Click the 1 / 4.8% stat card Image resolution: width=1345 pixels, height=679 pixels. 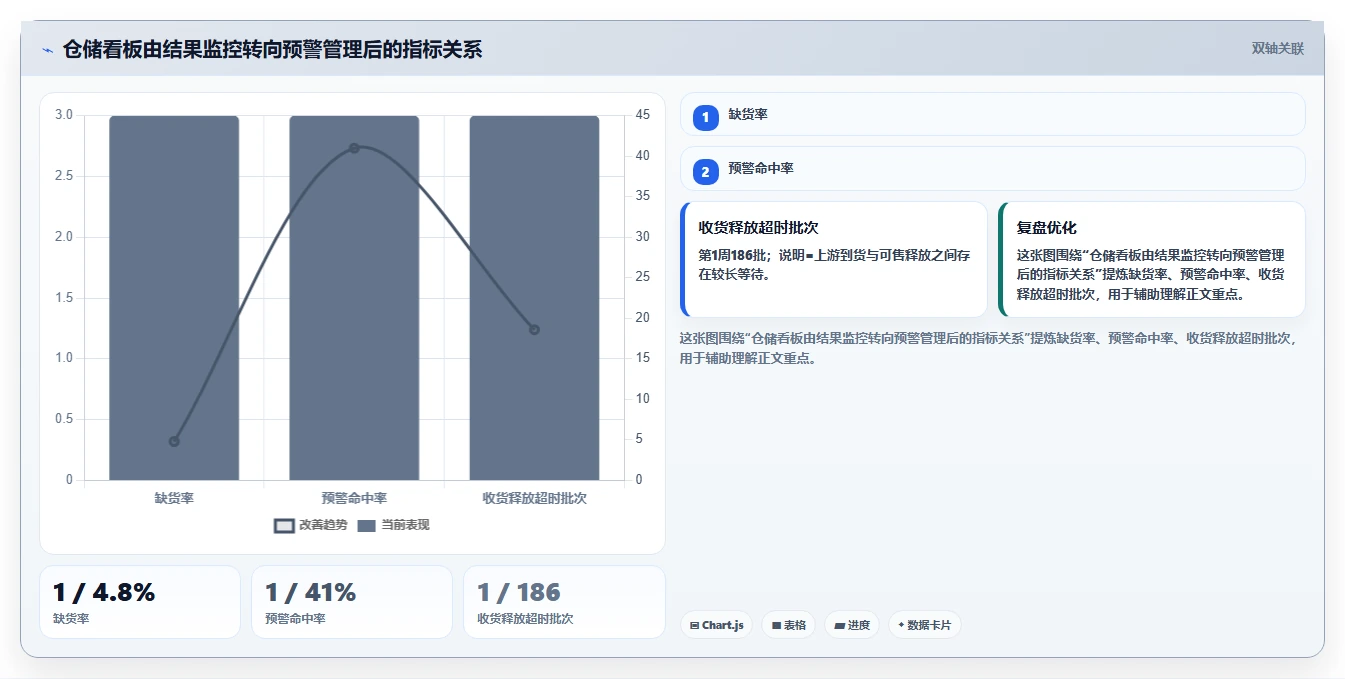(140, 602)
